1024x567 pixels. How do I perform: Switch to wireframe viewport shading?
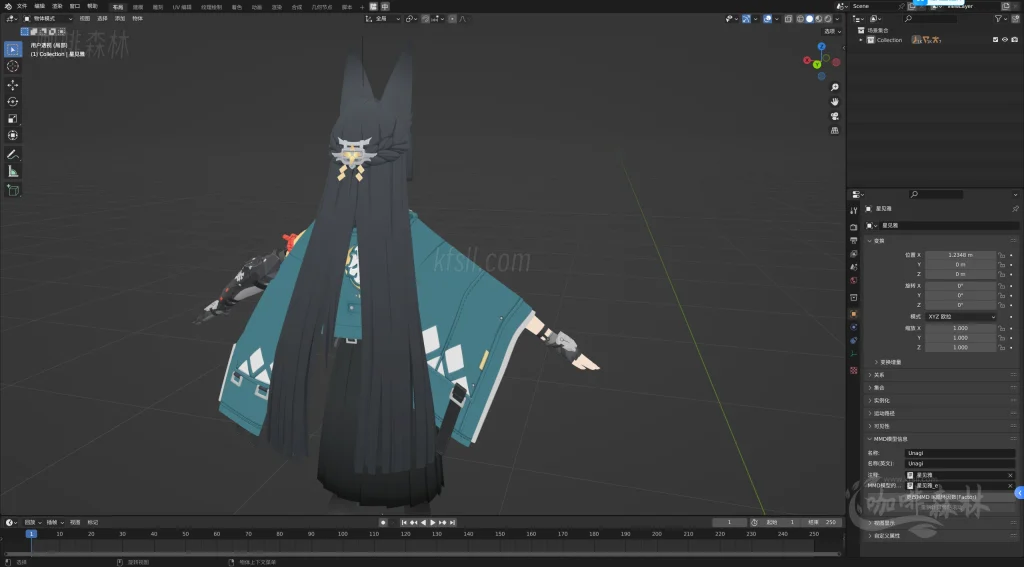800,19
